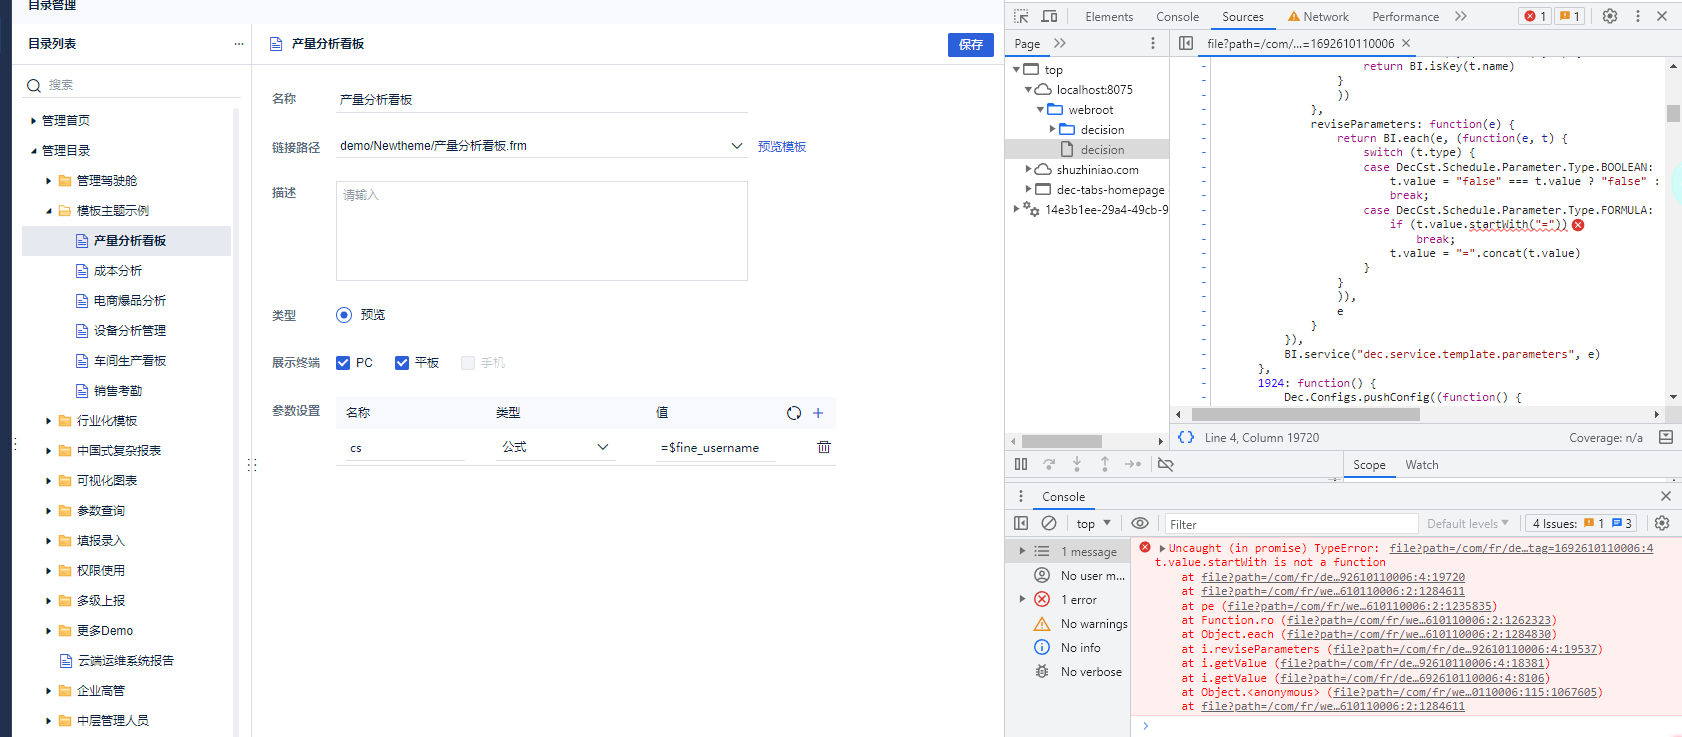The height and width of the screenshot is (737, 1682).
Task: Show more DevTools tabs chevron
Action: pos(1461,16)
